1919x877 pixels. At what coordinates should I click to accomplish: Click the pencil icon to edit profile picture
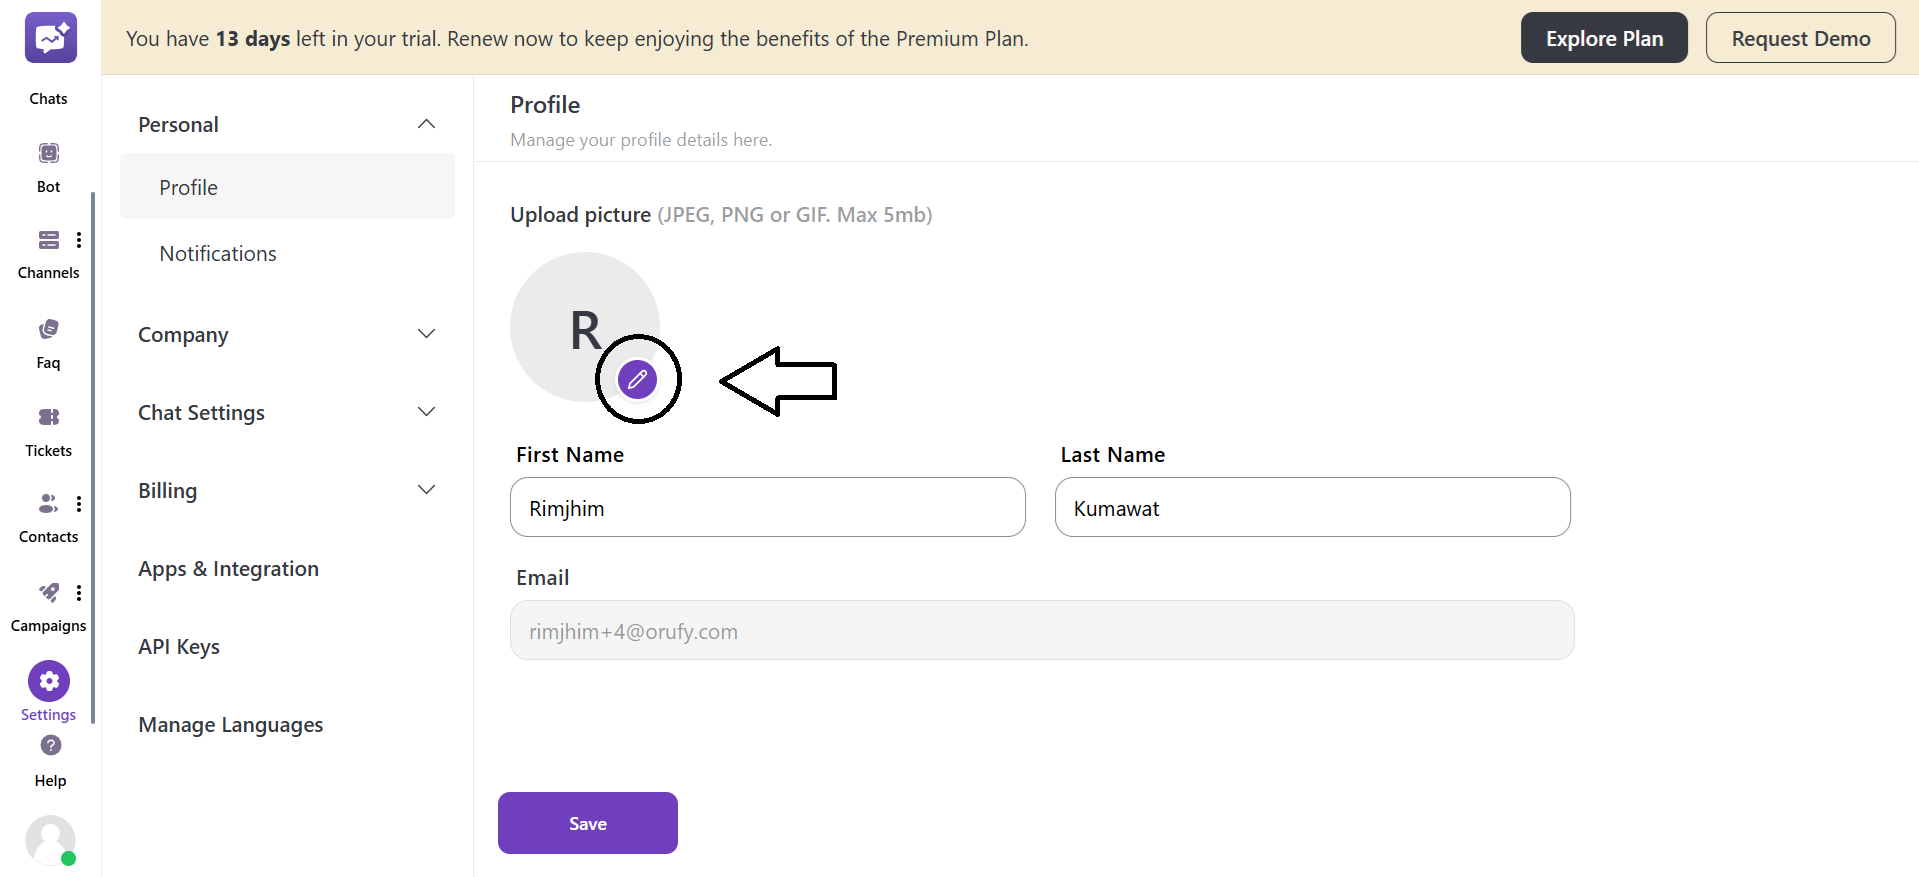638,379
